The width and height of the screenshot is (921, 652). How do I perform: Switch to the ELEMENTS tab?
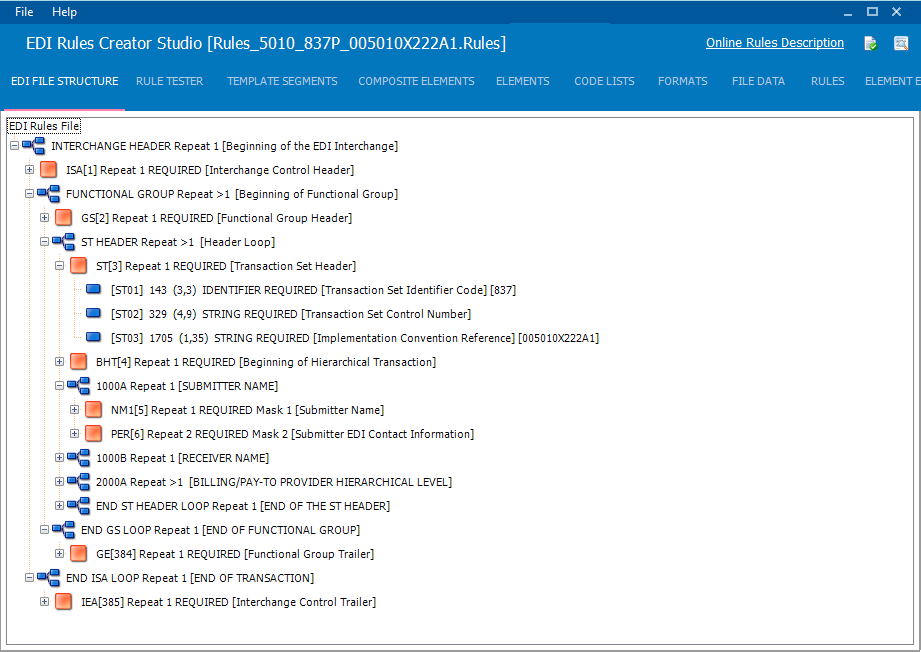523,81
